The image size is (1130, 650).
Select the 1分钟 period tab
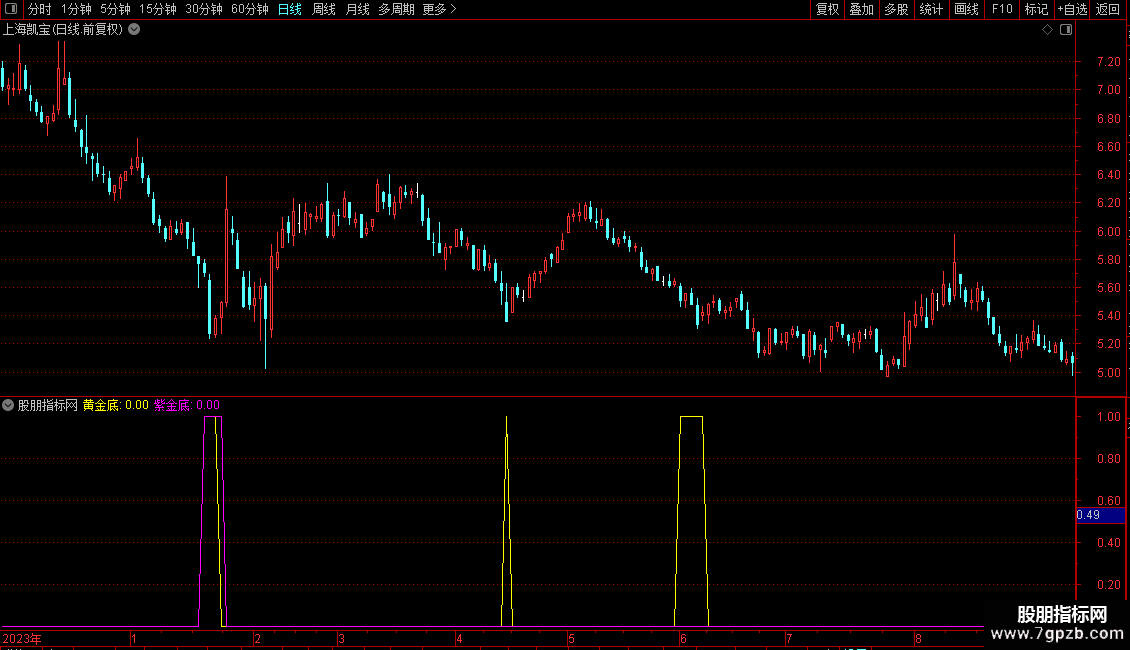76,9
